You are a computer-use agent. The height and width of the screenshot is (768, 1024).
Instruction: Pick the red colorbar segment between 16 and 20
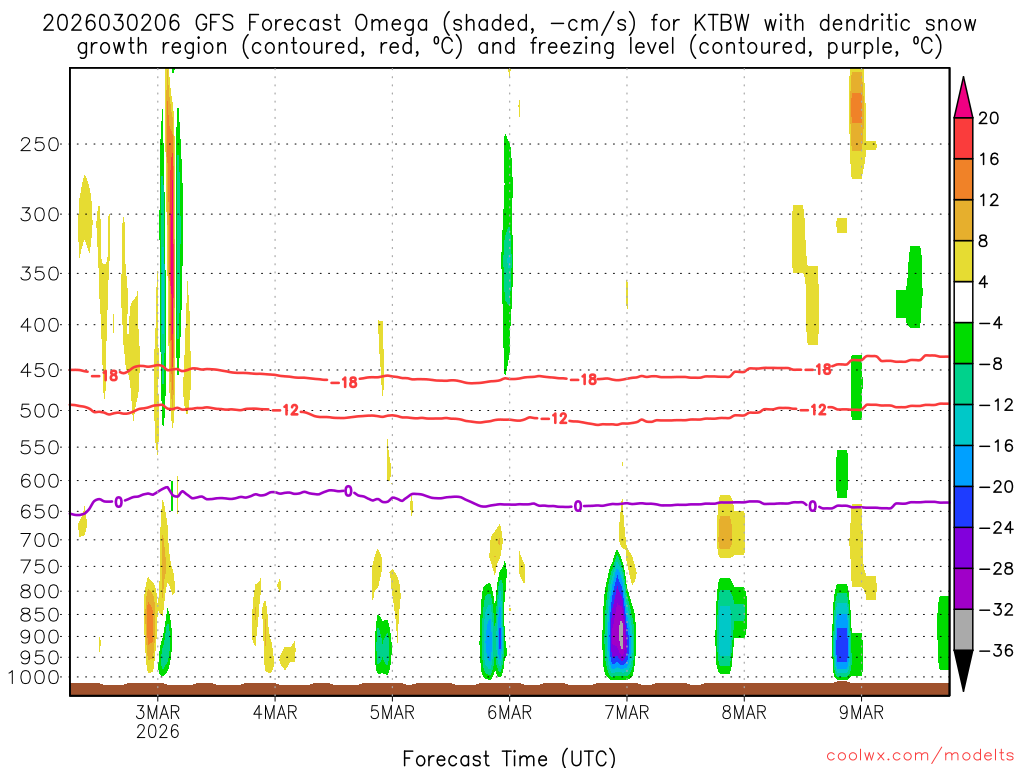pos(963,138)
